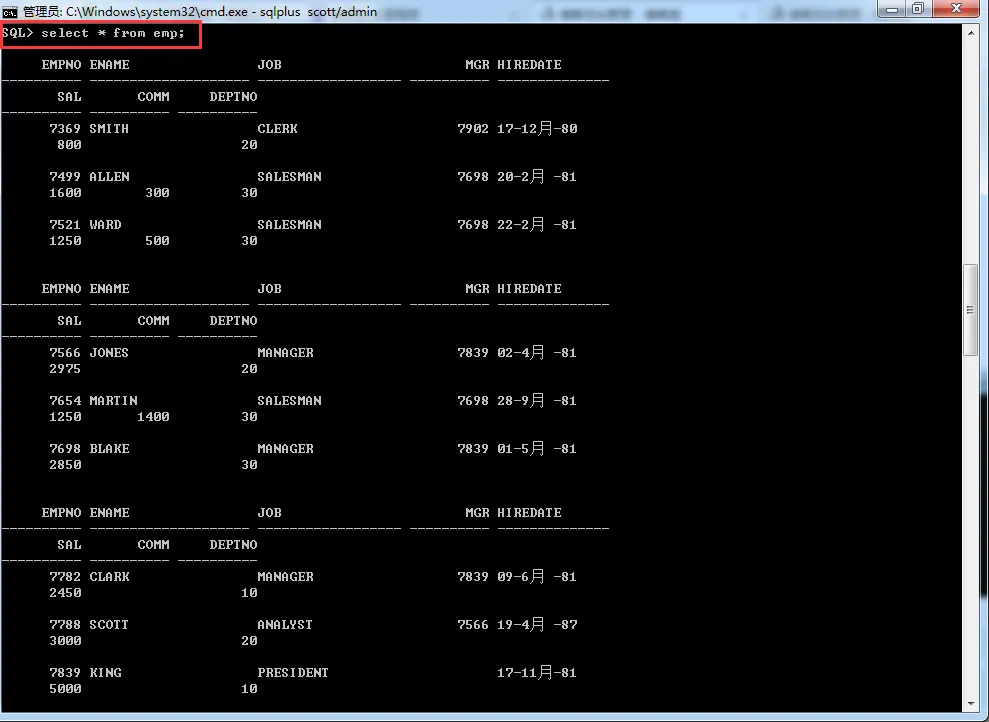Click commission value 1400
The height and width of the screenshot is (722, 989).
(x=153, y=416)
